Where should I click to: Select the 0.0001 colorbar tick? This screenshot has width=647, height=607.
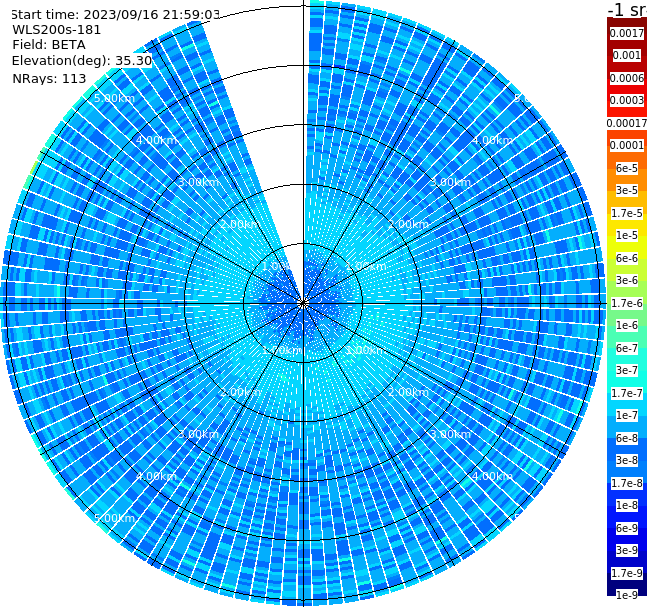[x=627, y=145]
